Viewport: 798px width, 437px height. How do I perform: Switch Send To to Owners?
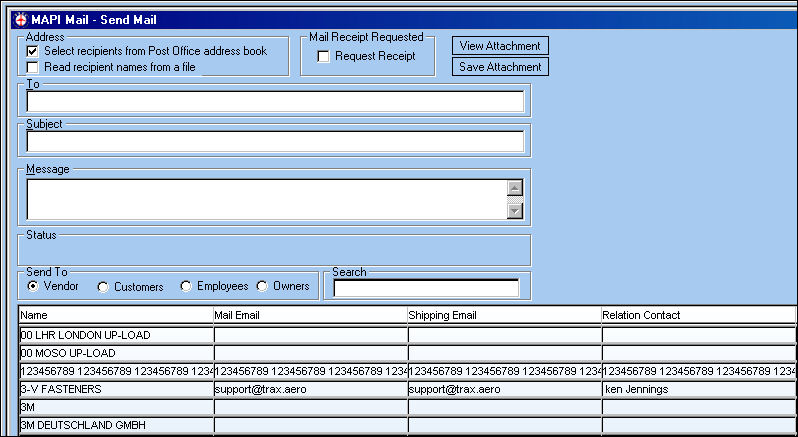262,286
